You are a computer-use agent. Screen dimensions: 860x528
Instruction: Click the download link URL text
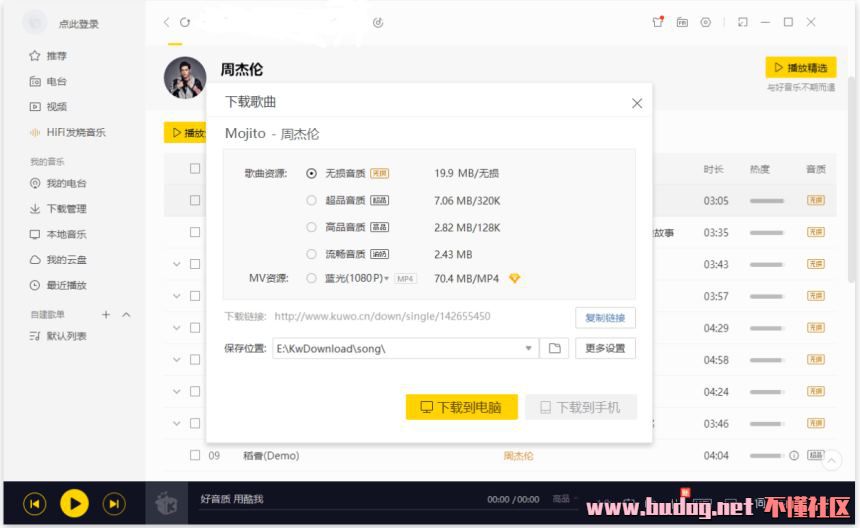[x=382, y=316]
